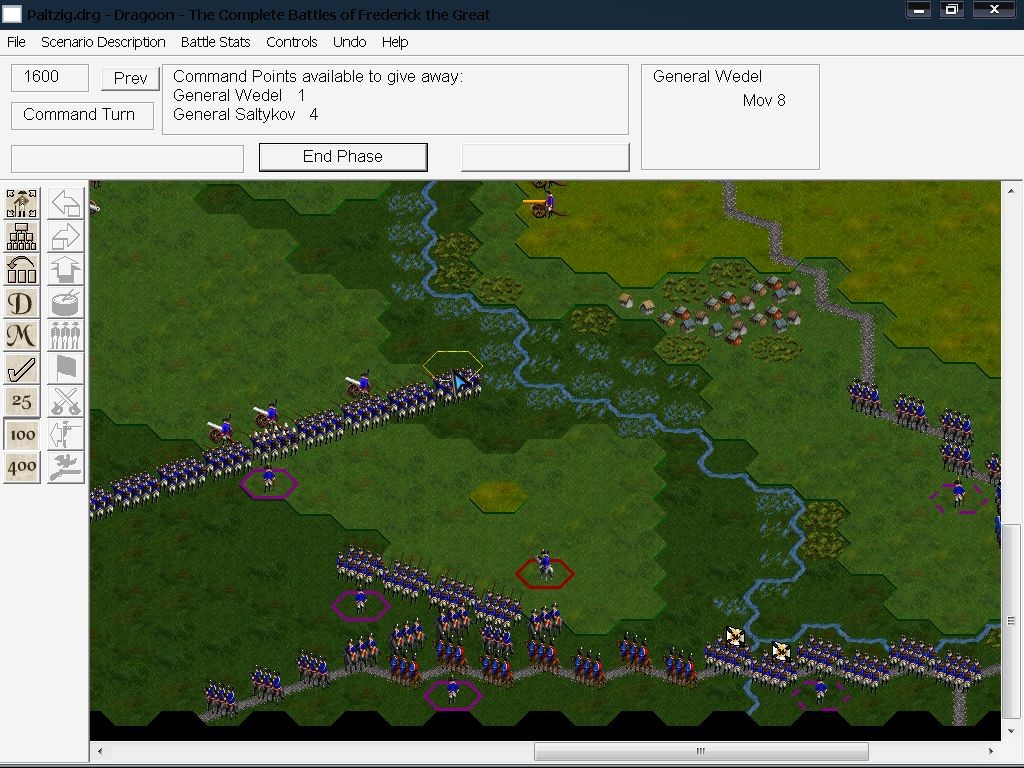The width and height of the screenshot is (1024, 768).
Task: Click the soldier with corner arrows icon
Action: (22, 203)
